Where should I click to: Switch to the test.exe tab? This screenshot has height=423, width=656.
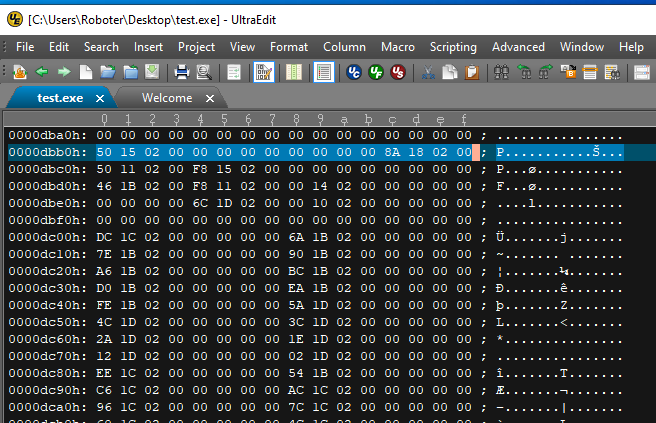point(60,98)
